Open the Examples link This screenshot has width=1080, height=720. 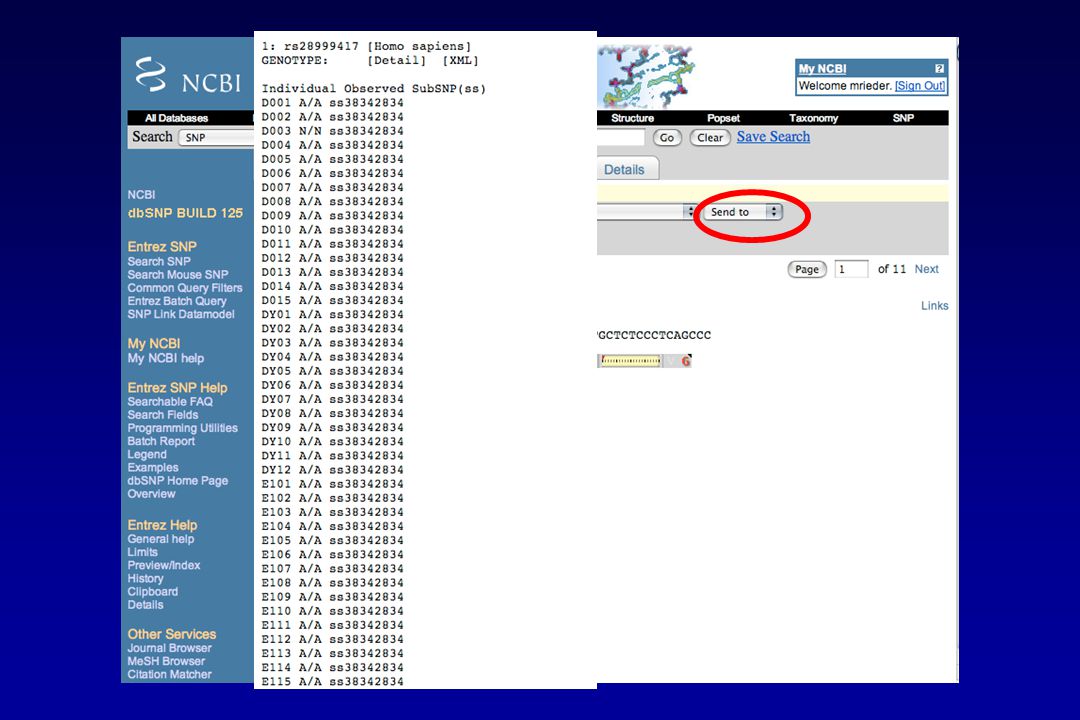coord(153,468)
